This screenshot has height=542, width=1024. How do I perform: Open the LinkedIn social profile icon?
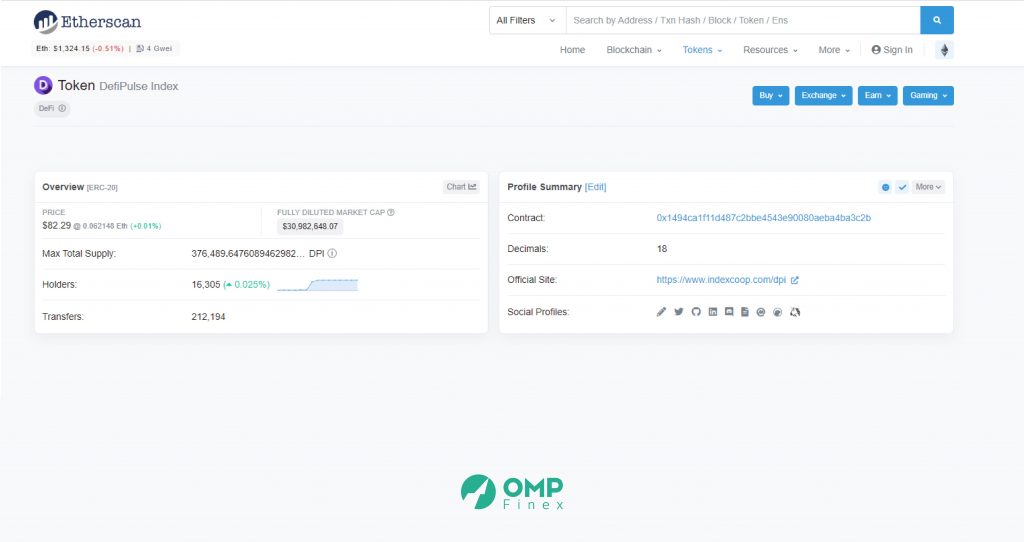(x=712, y=312)
